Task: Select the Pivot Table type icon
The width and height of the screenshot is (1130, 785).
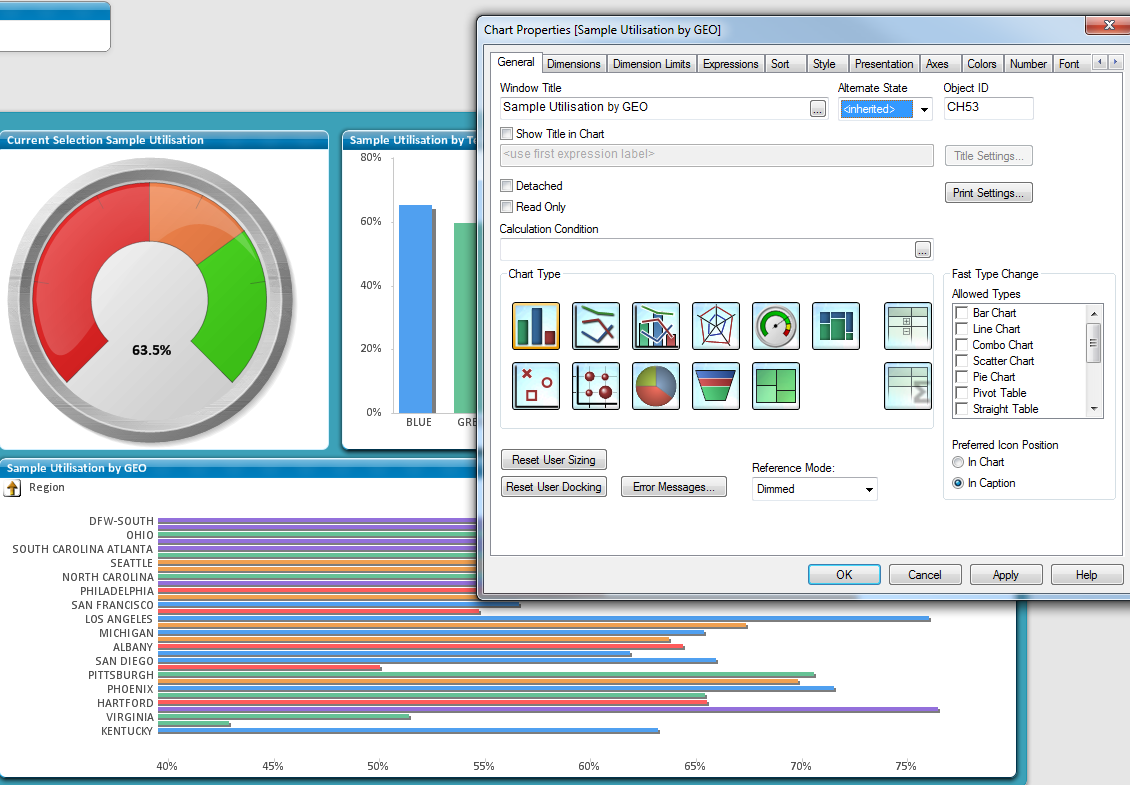Action: pyautogui.click(x=908, y=326)
